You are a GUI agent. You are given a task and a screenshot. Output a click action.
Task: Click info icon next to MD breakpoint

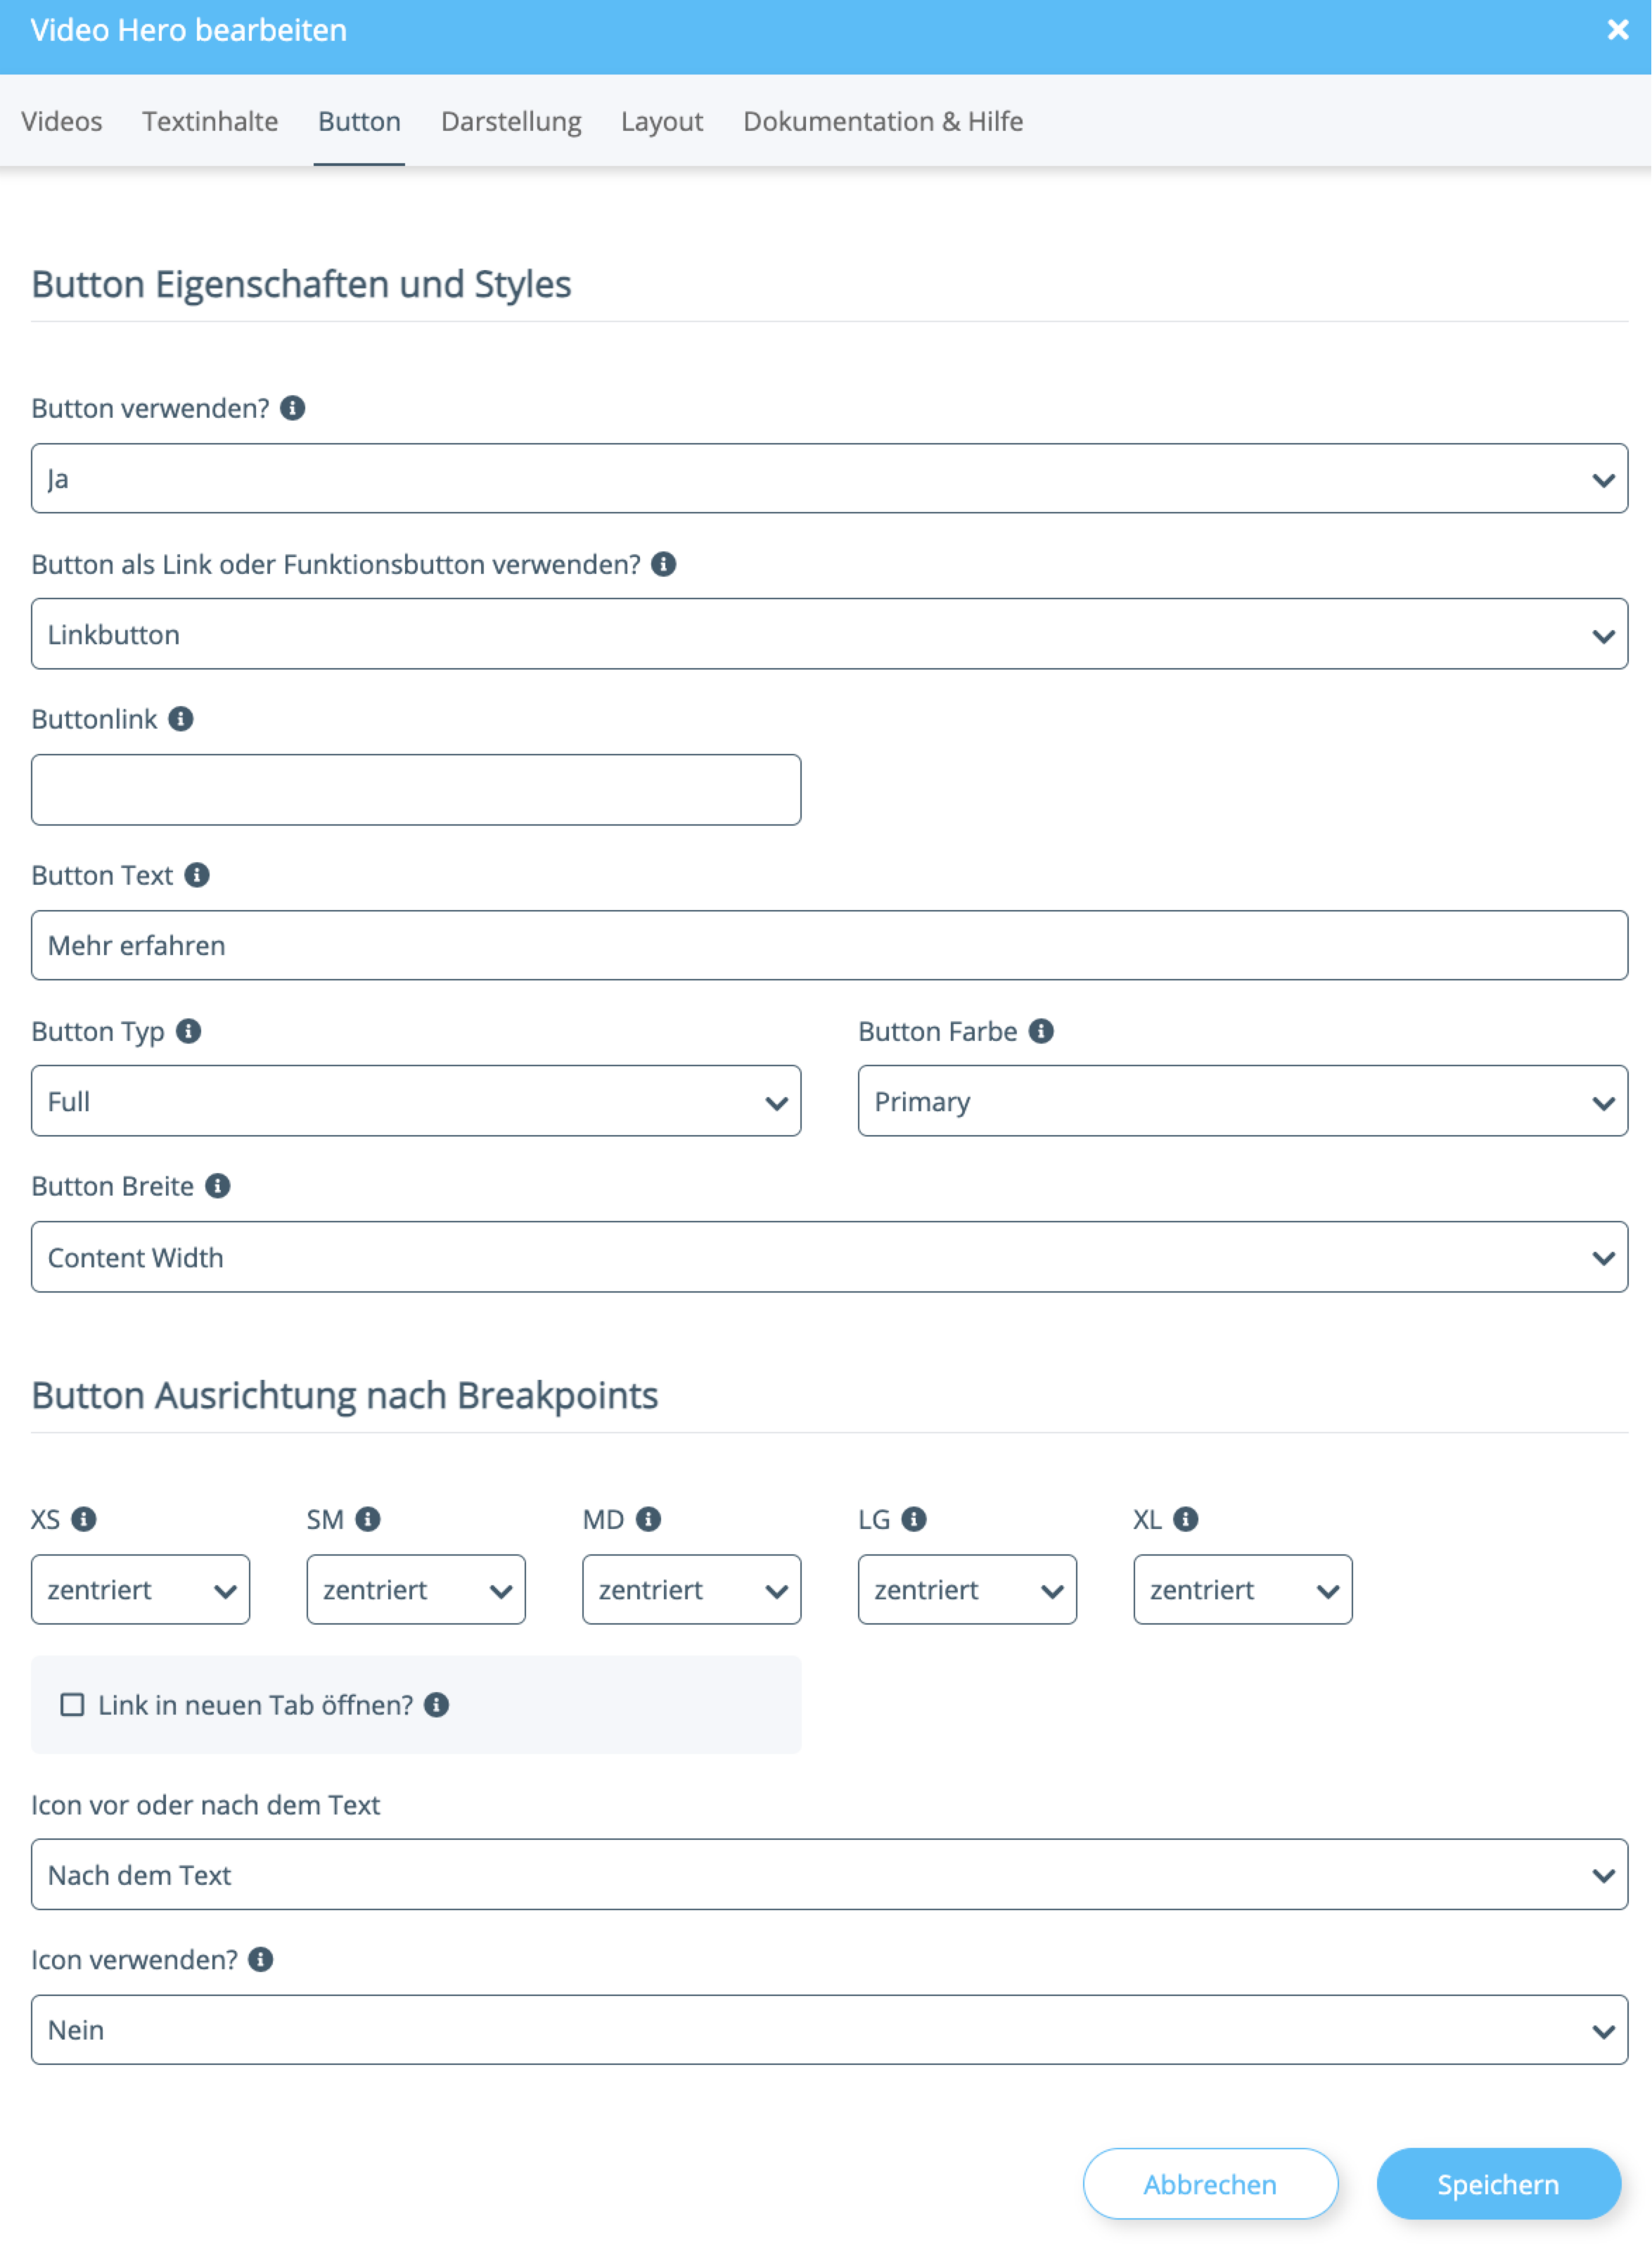coord(648,1519)
